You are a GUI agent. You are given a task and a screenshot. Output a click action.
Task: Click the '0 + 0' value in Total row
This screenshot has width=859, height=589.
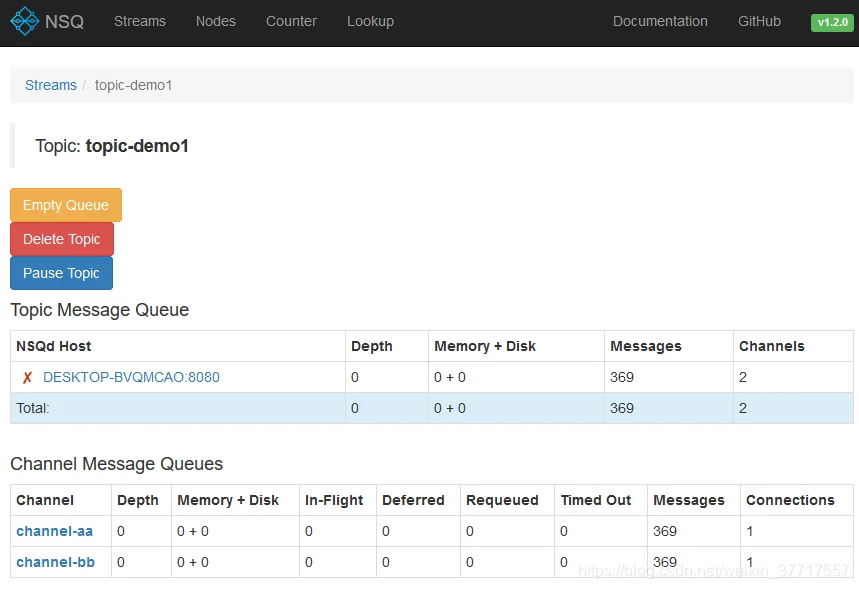pos(450,408)
